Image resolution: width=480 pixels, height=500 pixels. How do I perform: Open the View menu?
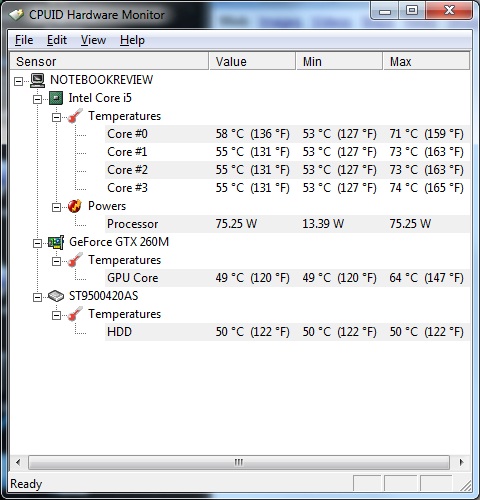point(93,40)
